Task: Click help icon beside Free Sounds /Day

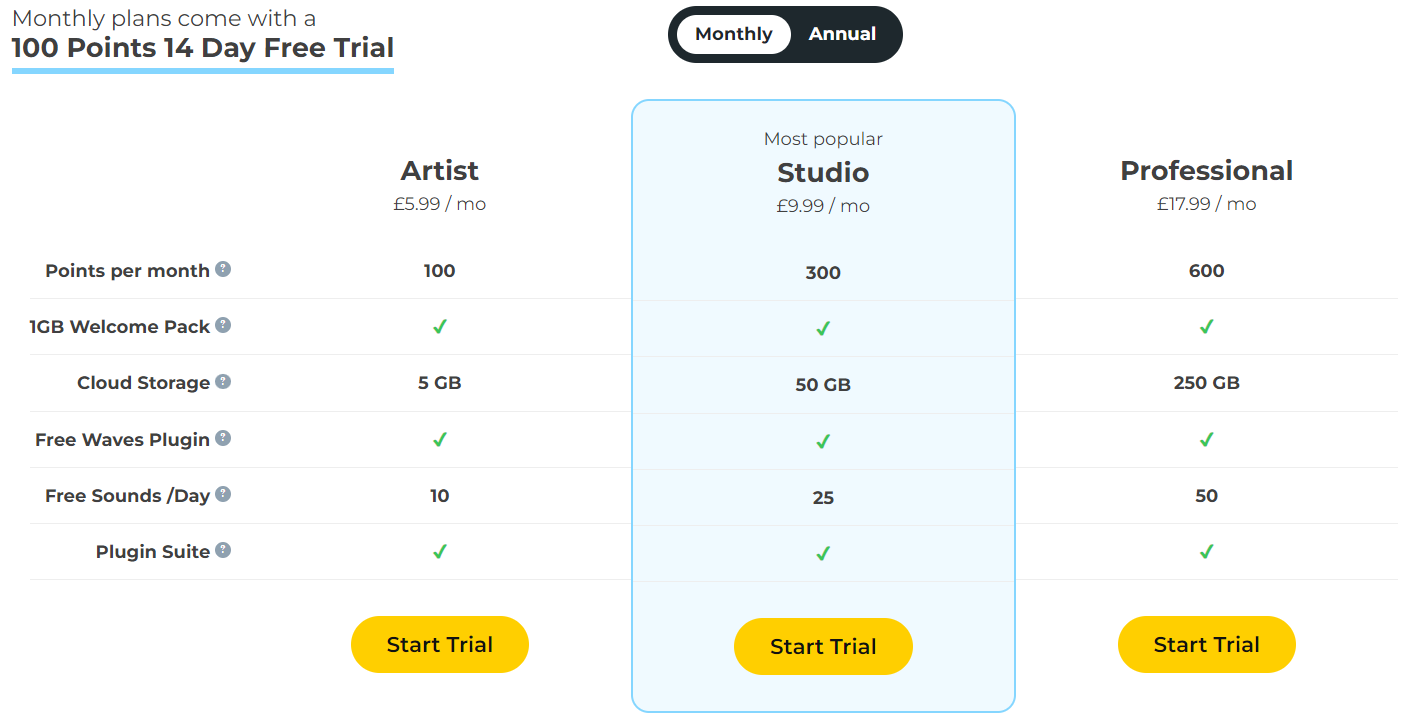Action: tap(223, 494)
